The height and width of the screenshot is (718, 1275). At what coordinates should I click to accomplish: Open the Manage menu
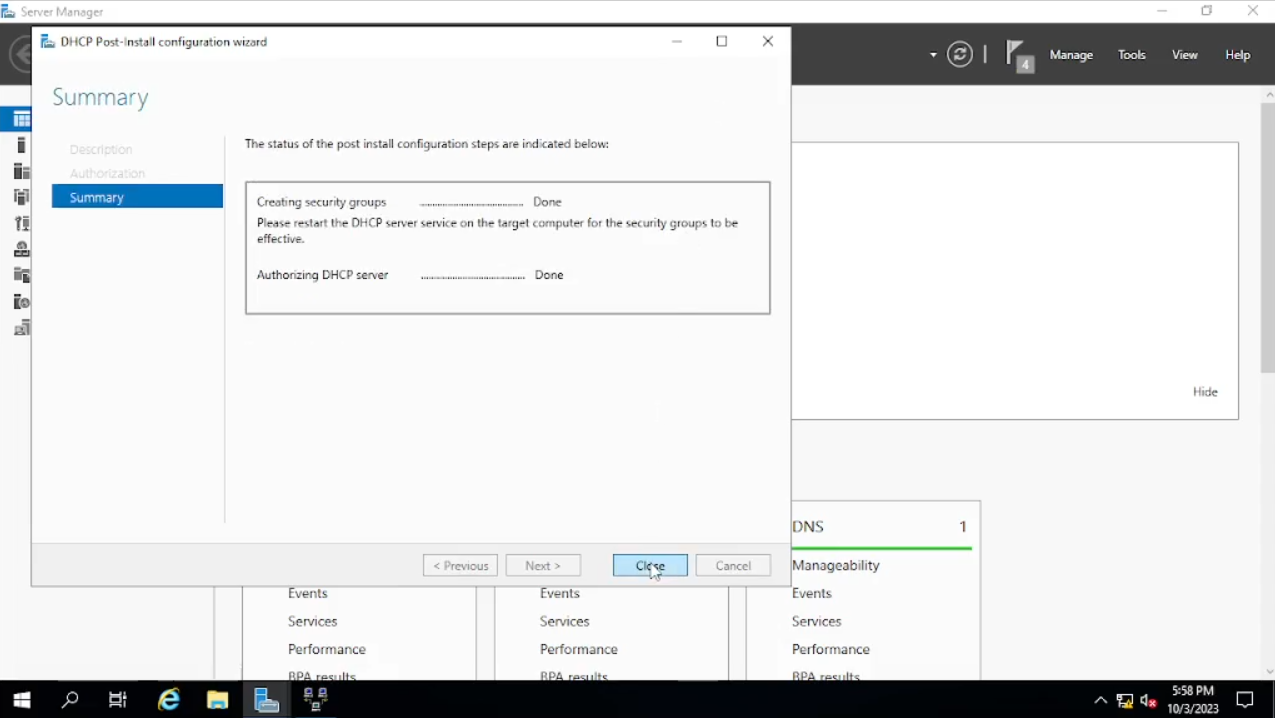[1071, 55]
